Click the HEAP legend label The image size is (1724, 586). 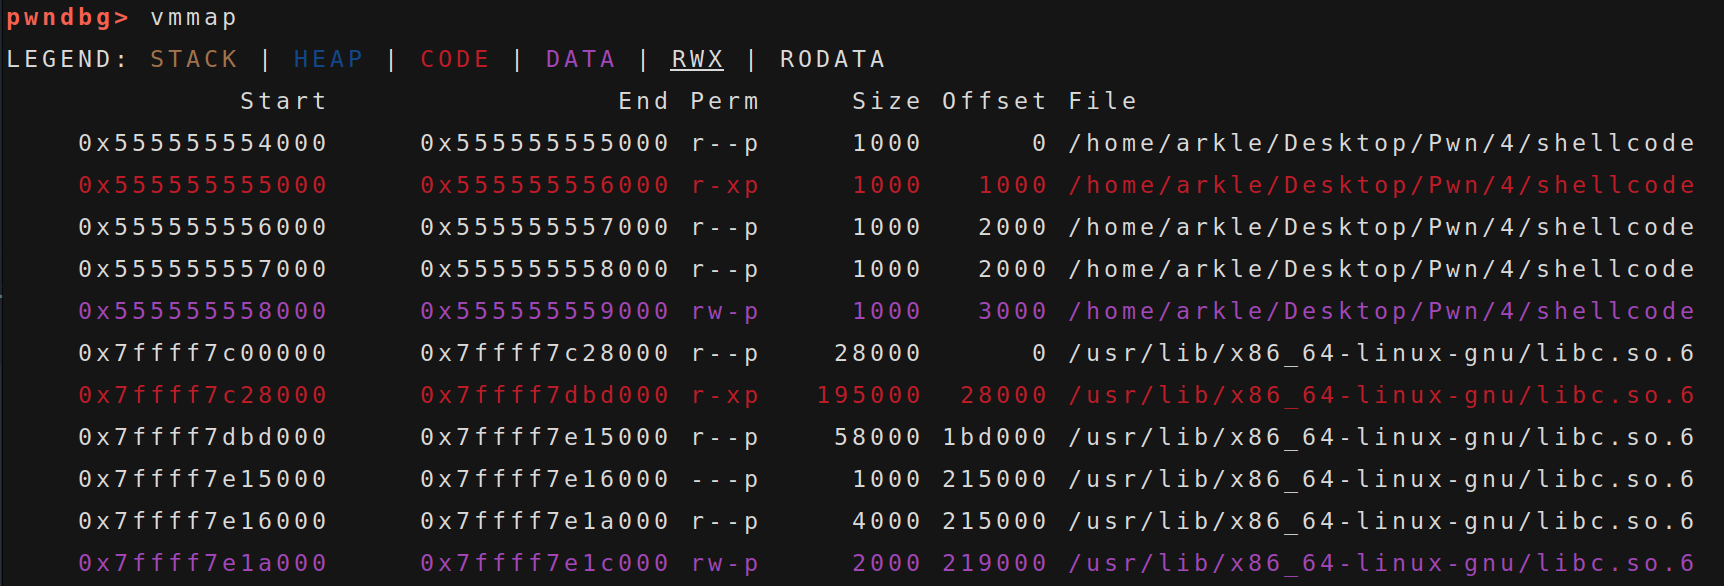pos(328,60)
